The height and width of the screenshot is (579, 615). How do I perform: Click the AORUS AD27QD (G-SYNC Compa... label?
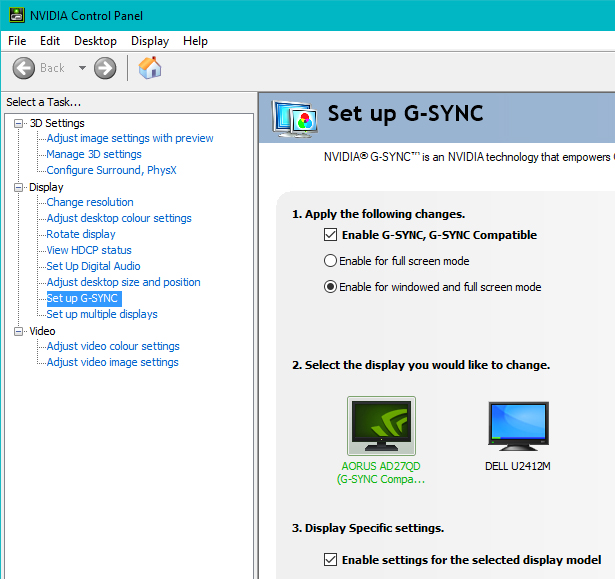381,472
